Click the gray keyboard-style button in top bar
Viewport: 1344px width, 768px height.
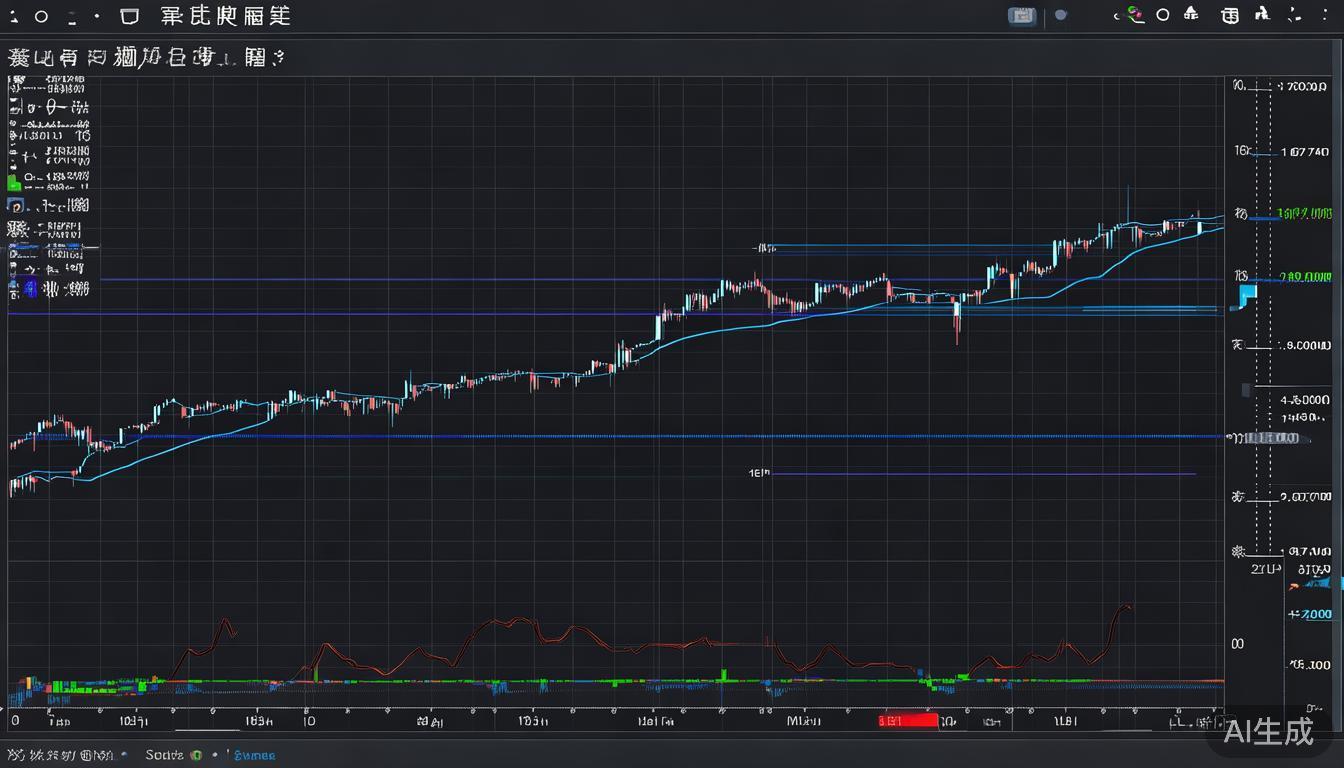tap(1021, 15)
